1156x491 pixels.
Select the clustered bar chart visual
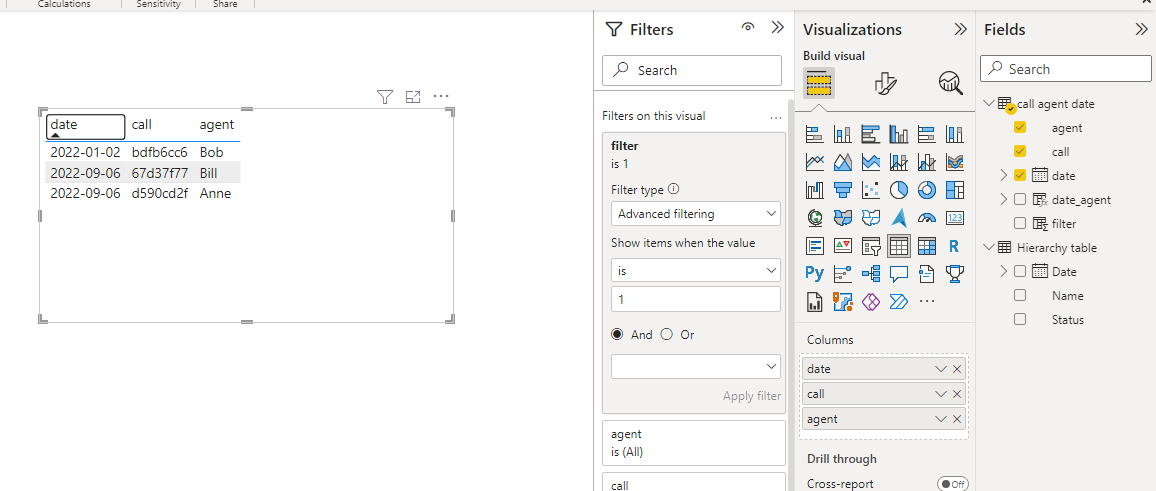[x=870, y=134]
